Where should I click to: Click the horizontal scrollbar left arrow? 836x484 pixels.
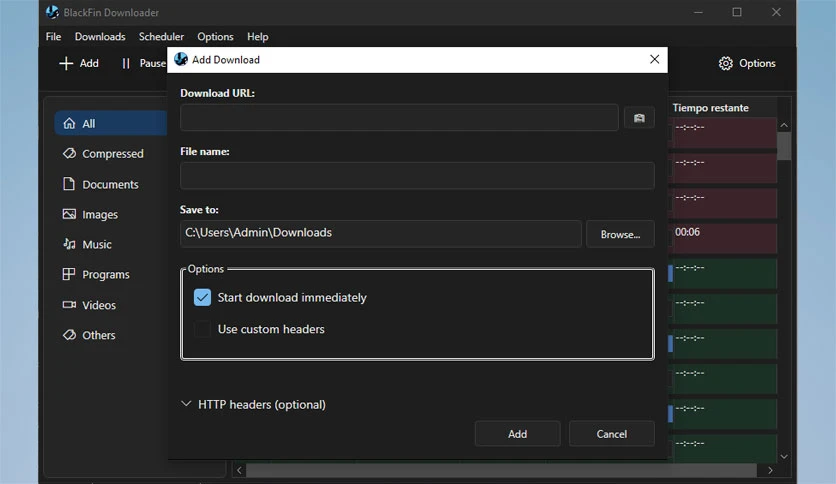pos(239,470)
